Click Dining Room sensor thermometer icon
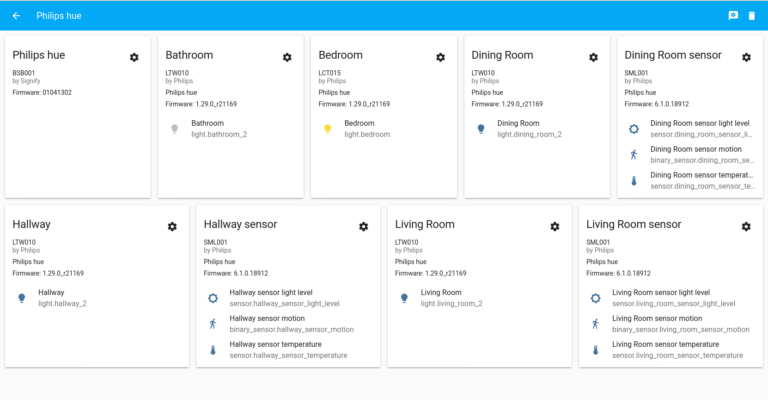This screenshot has height=400, width=768. point(634,181)
